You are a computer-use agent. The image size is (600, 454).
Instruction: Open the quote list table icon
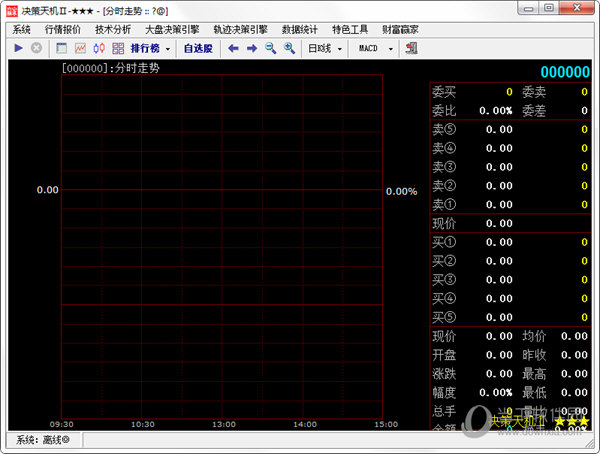[x=62, y=48]
